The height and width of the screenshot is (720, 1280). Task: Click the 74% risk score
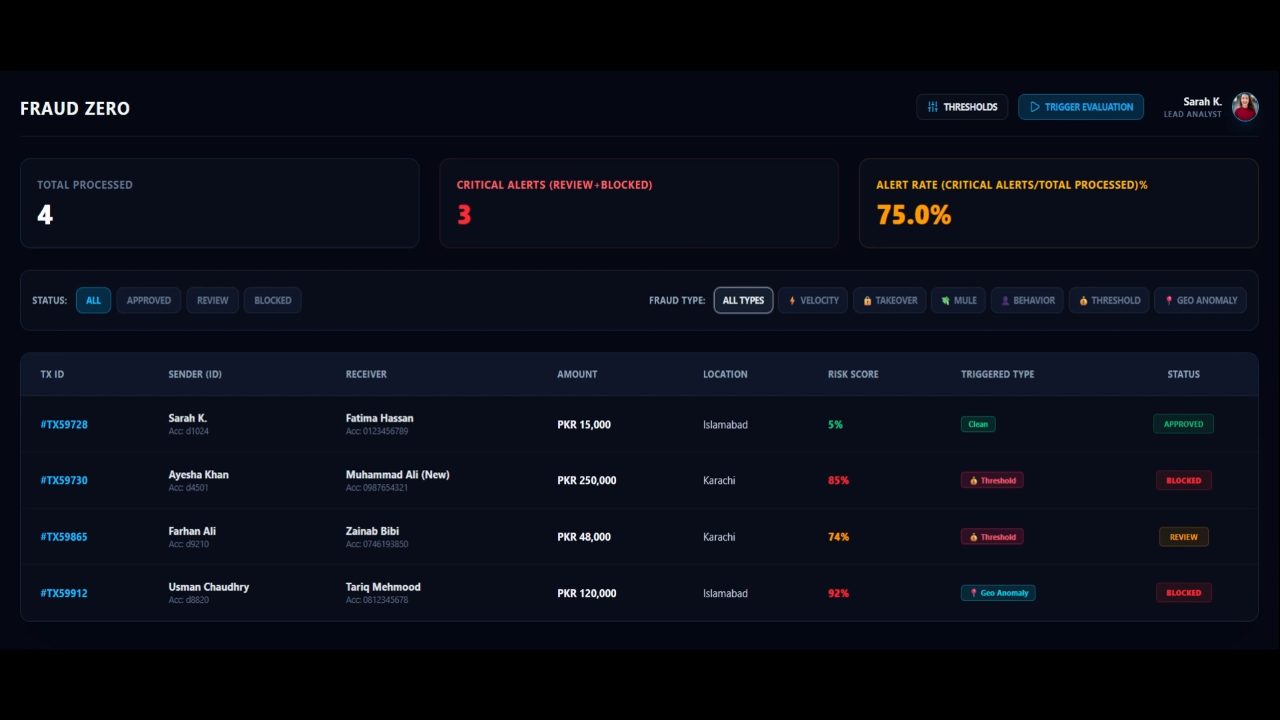838,537
